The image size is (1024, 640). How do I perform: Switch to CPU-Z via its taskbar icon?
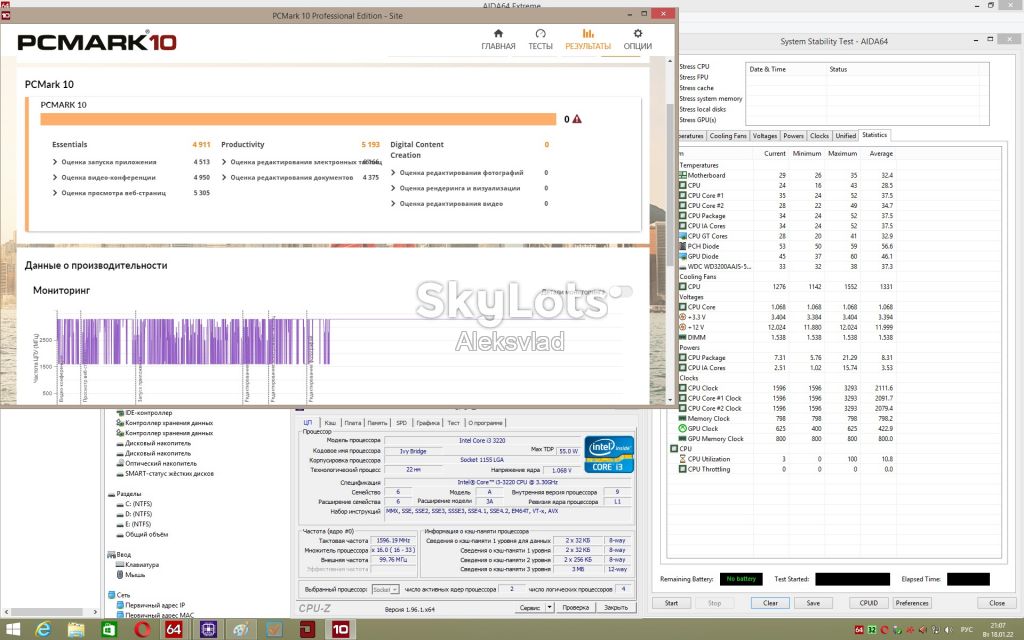pyautogui.click(x=208, y=629)
